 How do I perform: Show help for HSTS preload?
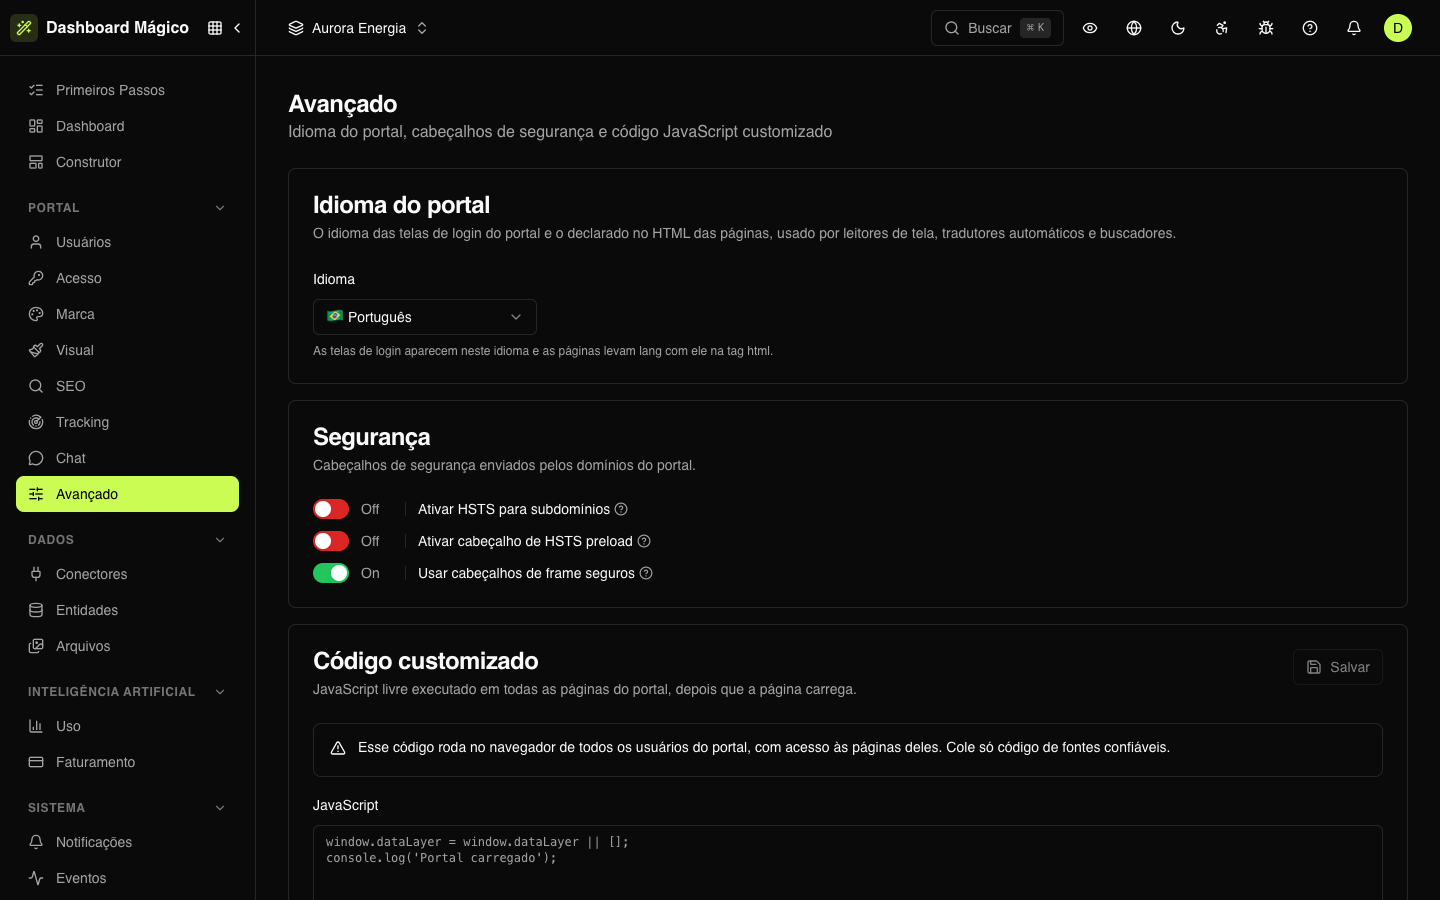(644, 541)
